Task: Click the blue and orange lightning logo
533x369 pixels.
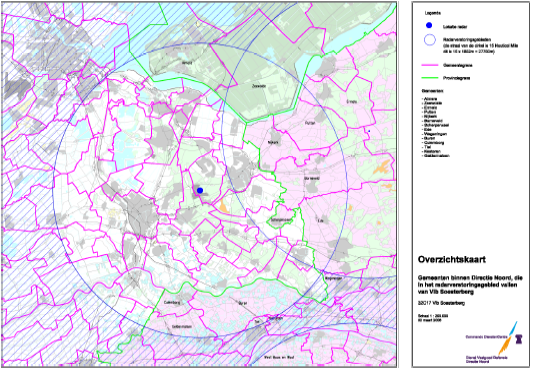Action: coord(508,338)
